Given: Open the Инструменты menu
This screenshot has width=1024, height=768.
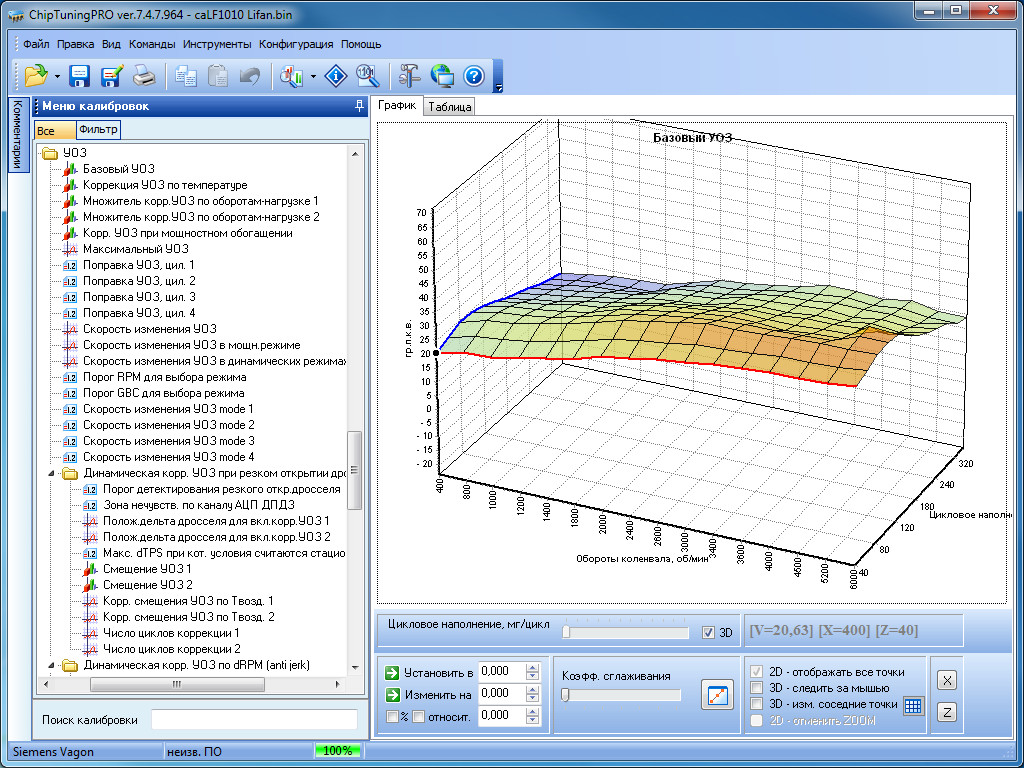Looking at the screenshot, I should pyautogui.click(x=217, y=44).
